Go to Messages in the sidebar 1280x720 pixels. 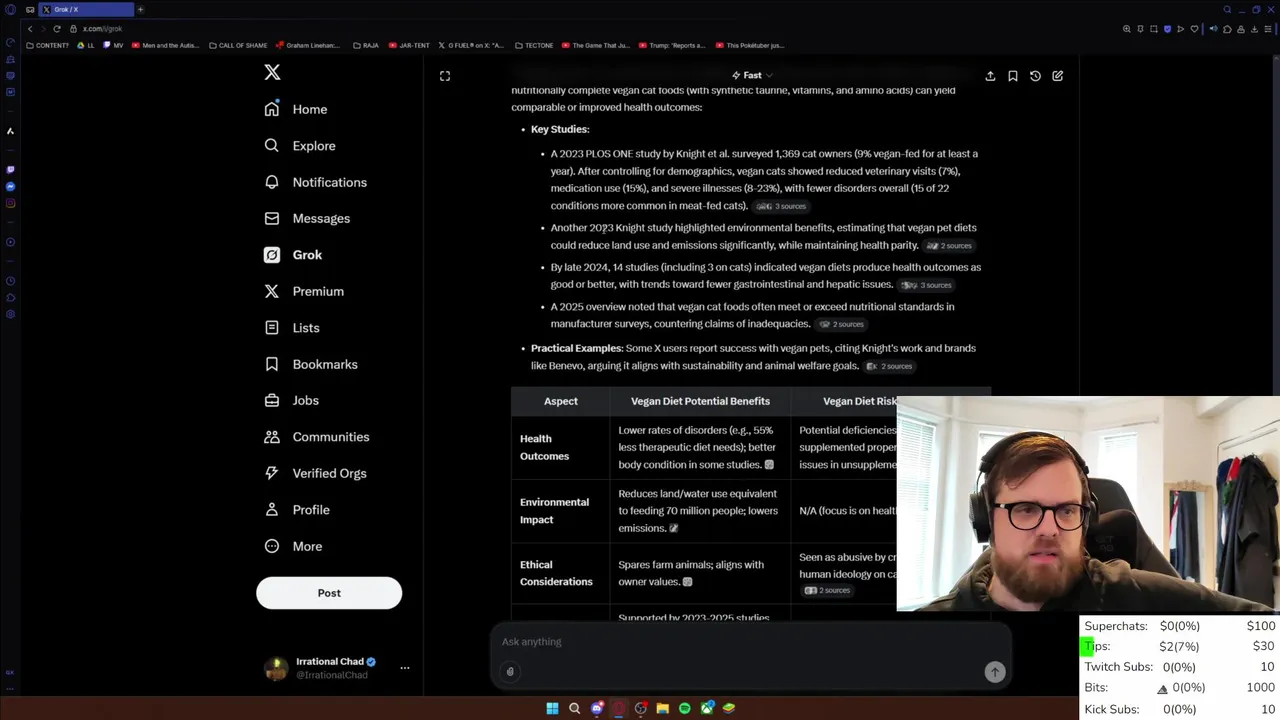click(307, 218)
